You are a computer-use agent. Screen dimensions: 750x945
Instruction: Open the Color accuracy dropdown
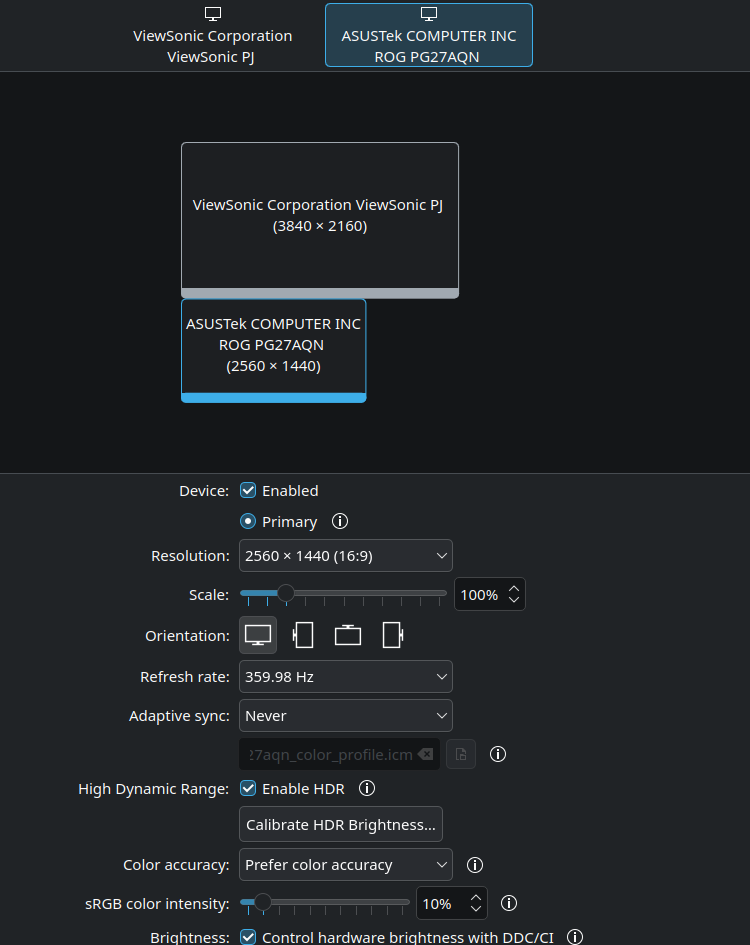click(345, 865)
